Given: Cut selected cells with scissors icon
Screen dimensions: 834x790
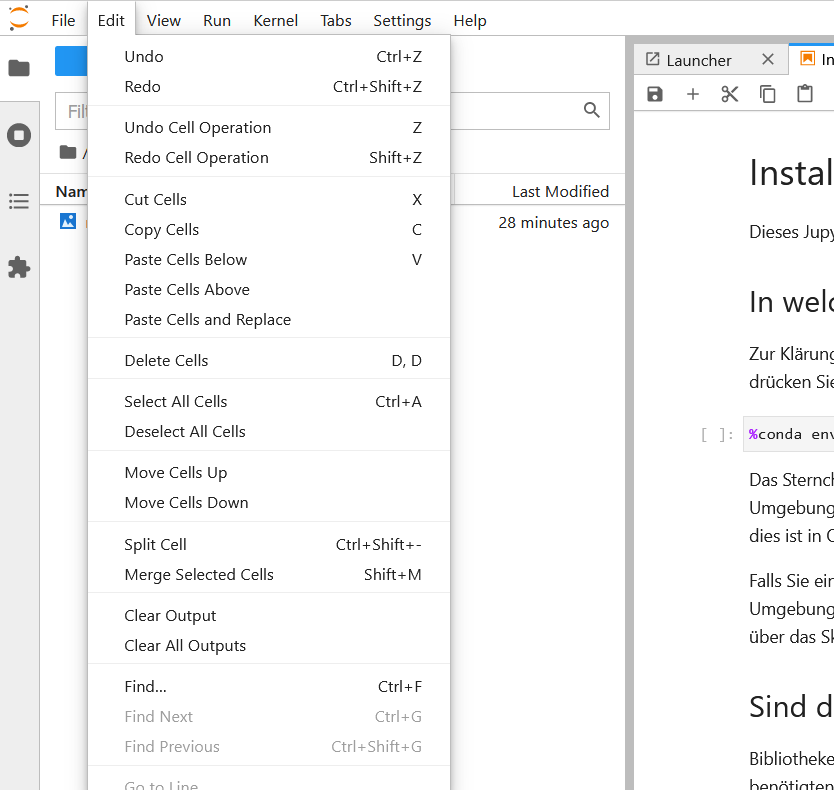Looking at the screenshot, I should pyautogui.click(x=730, y=94).
